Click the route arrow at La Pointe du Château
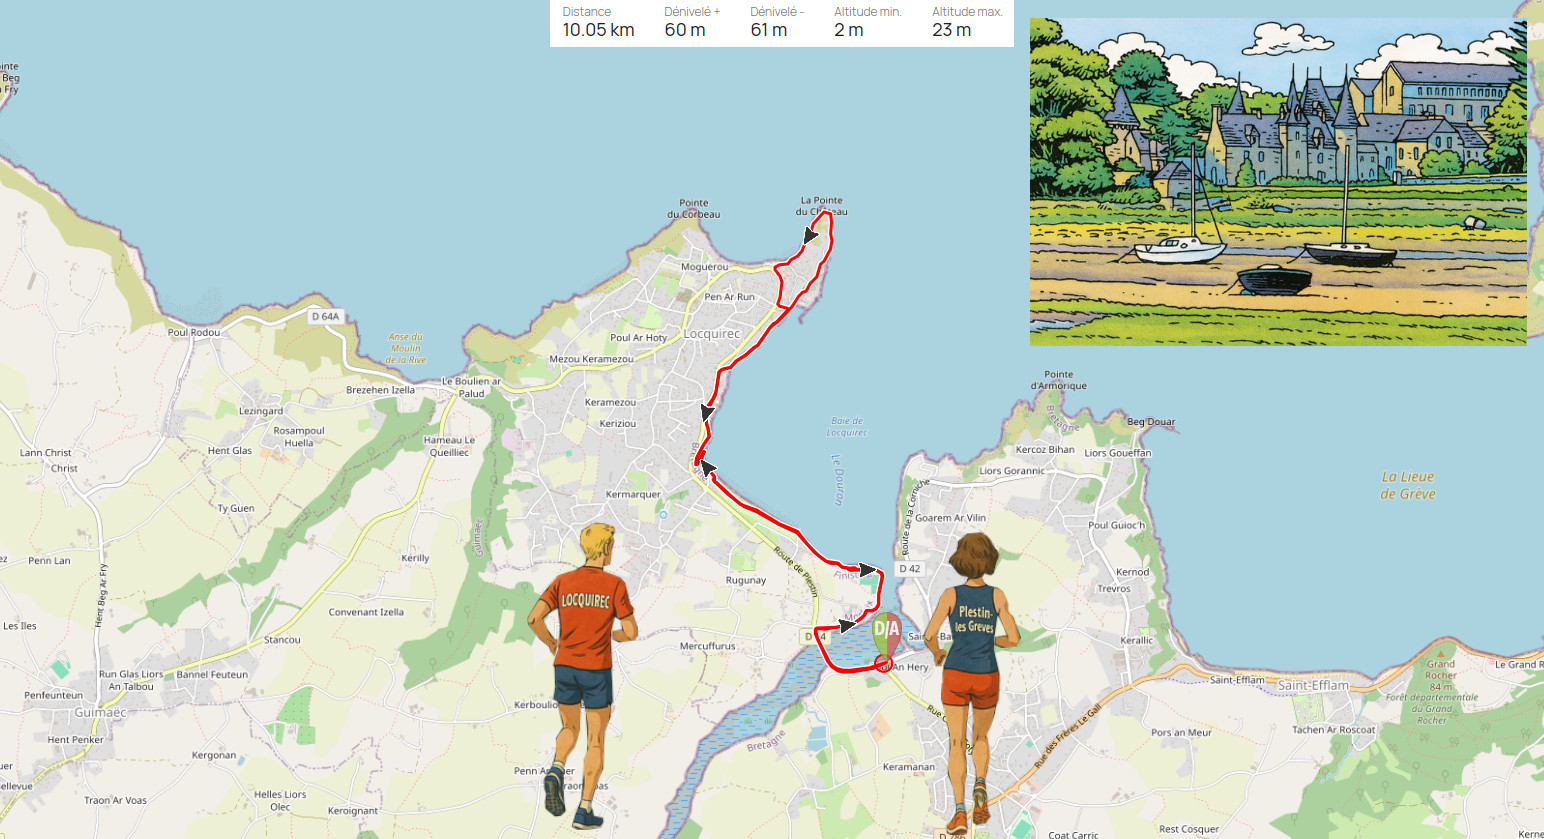Image resolution: width=1544 pixels, height=839 pixels. click(811, 235)
